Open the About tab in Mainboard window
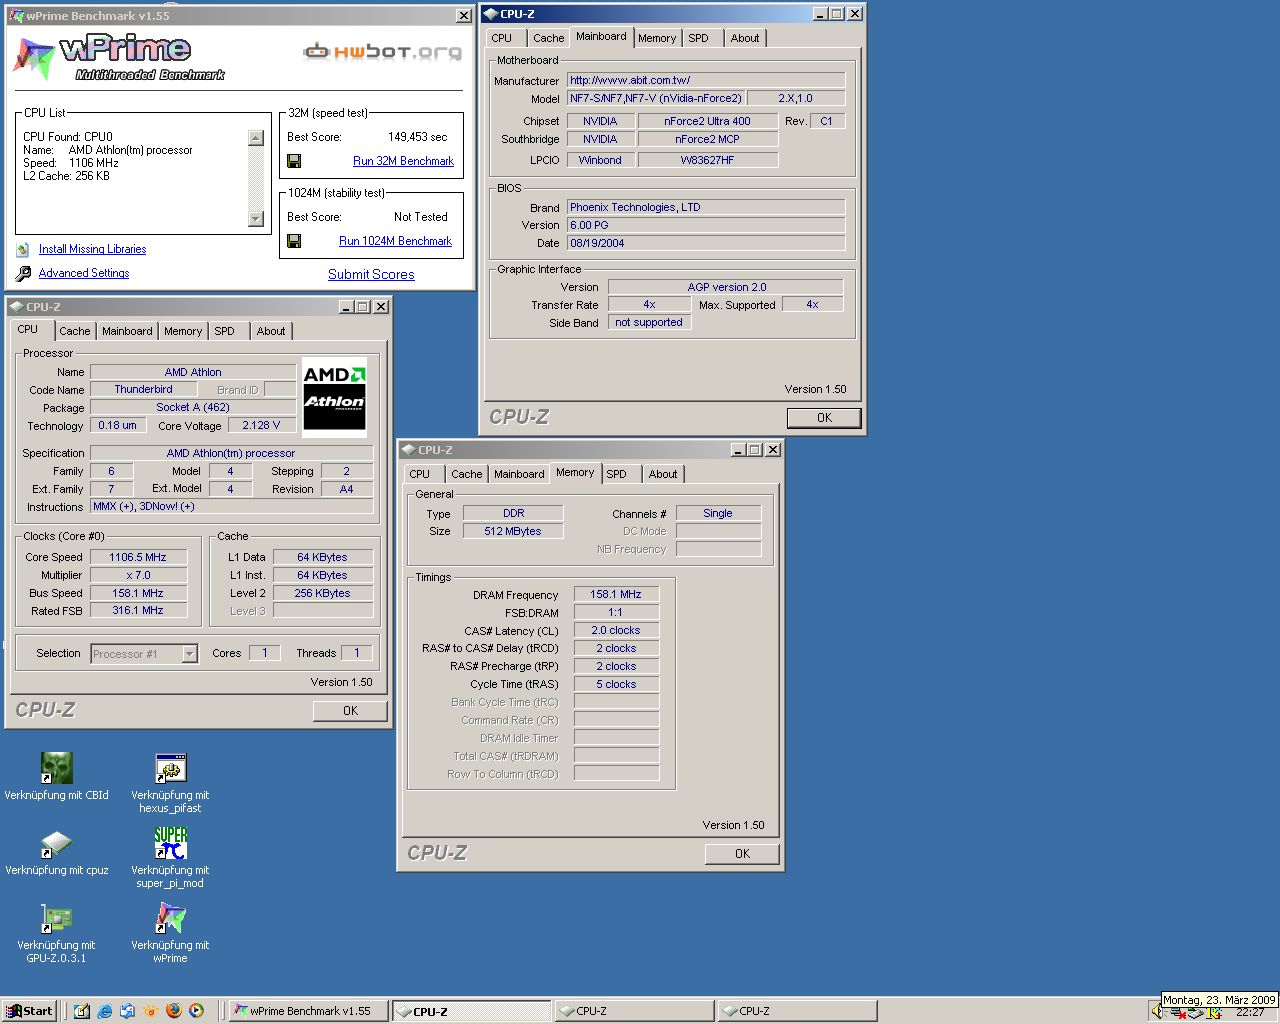 click(745, 38)
